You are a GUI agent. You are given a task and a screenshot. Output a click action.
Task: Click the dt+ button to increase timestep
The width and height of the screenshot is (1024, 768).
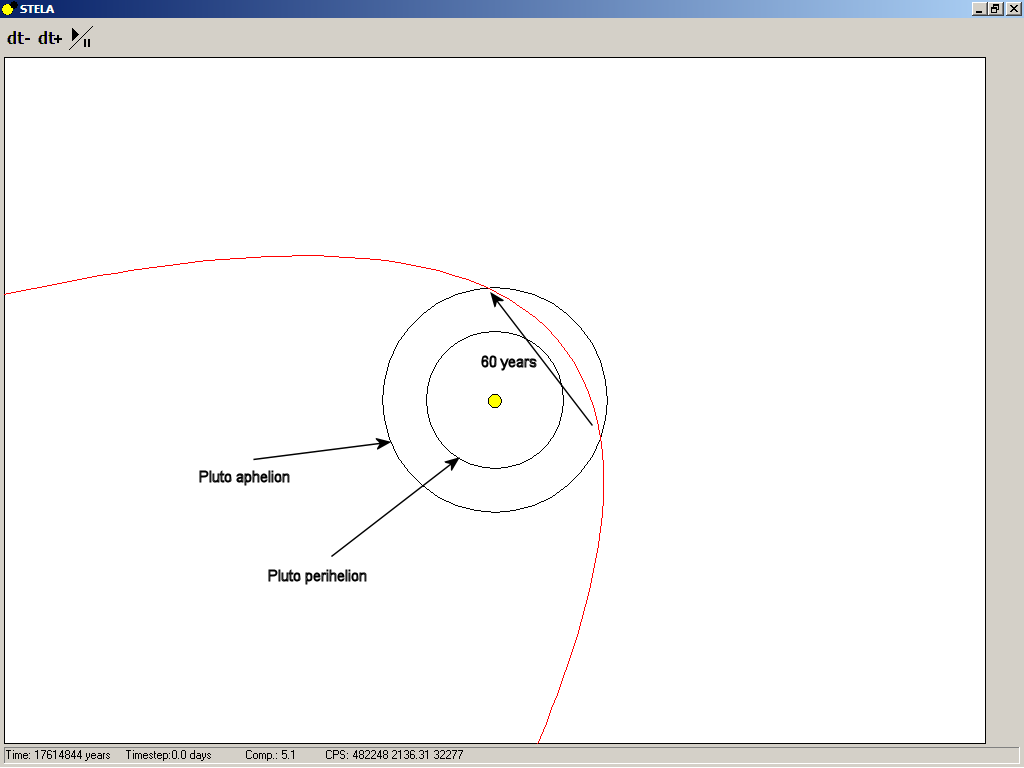(x=50, y=39)
